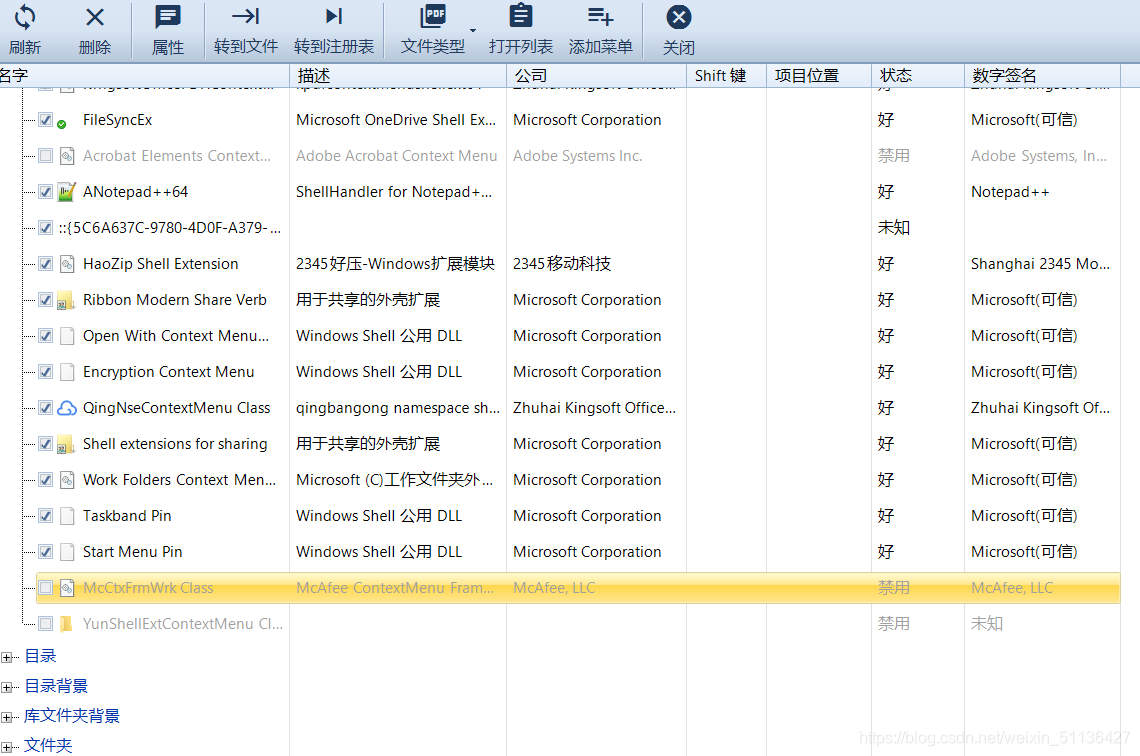This screenshot has height=756, width=1140.
Task: Select the McCtxFrmWrk Class row name
Action: point(148,587)
